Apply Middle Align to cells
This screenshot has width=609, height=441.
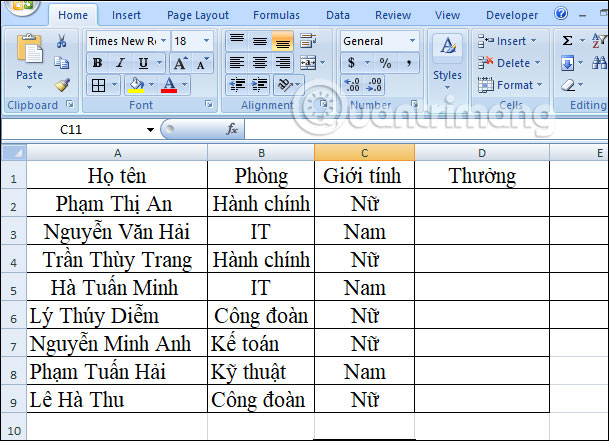pos(260,40)
